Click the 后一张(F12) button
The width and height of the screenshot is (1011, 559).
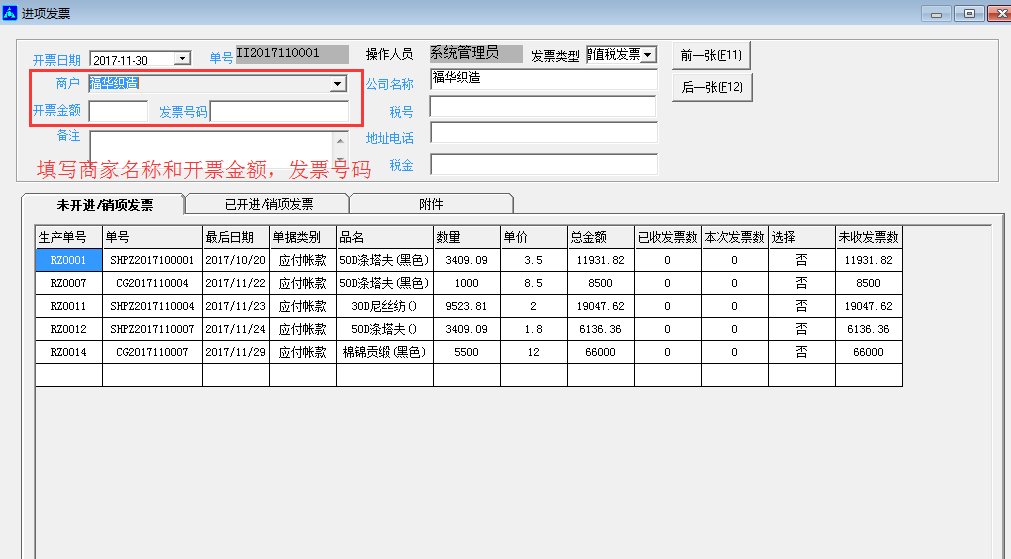[712, 87]
